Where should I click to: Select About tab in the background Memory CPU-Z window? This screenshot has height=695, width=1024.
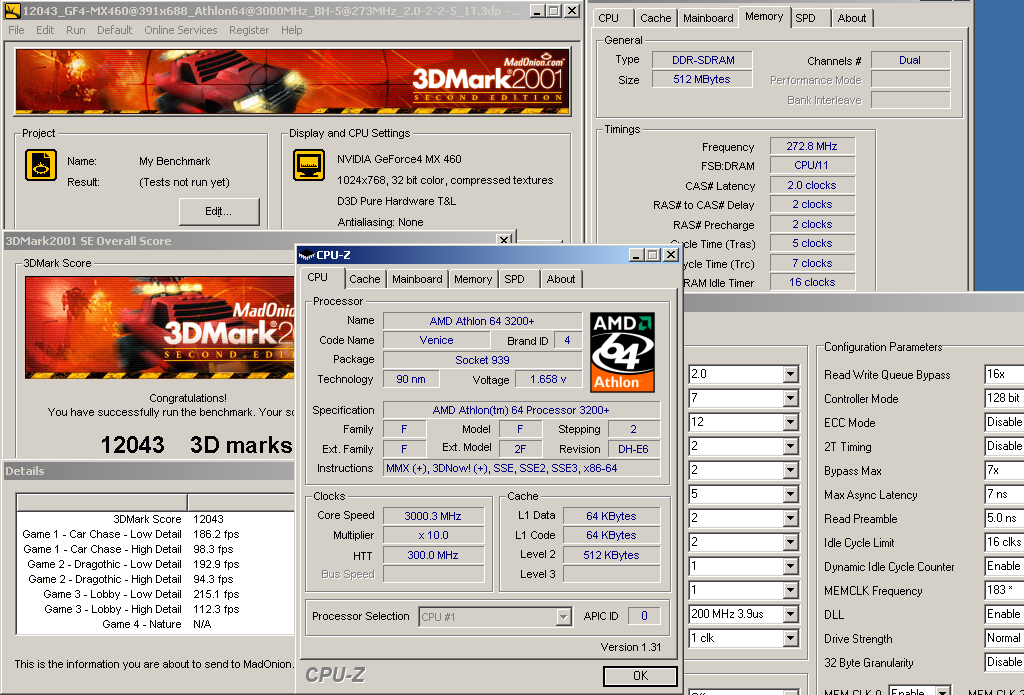[852, 18]
